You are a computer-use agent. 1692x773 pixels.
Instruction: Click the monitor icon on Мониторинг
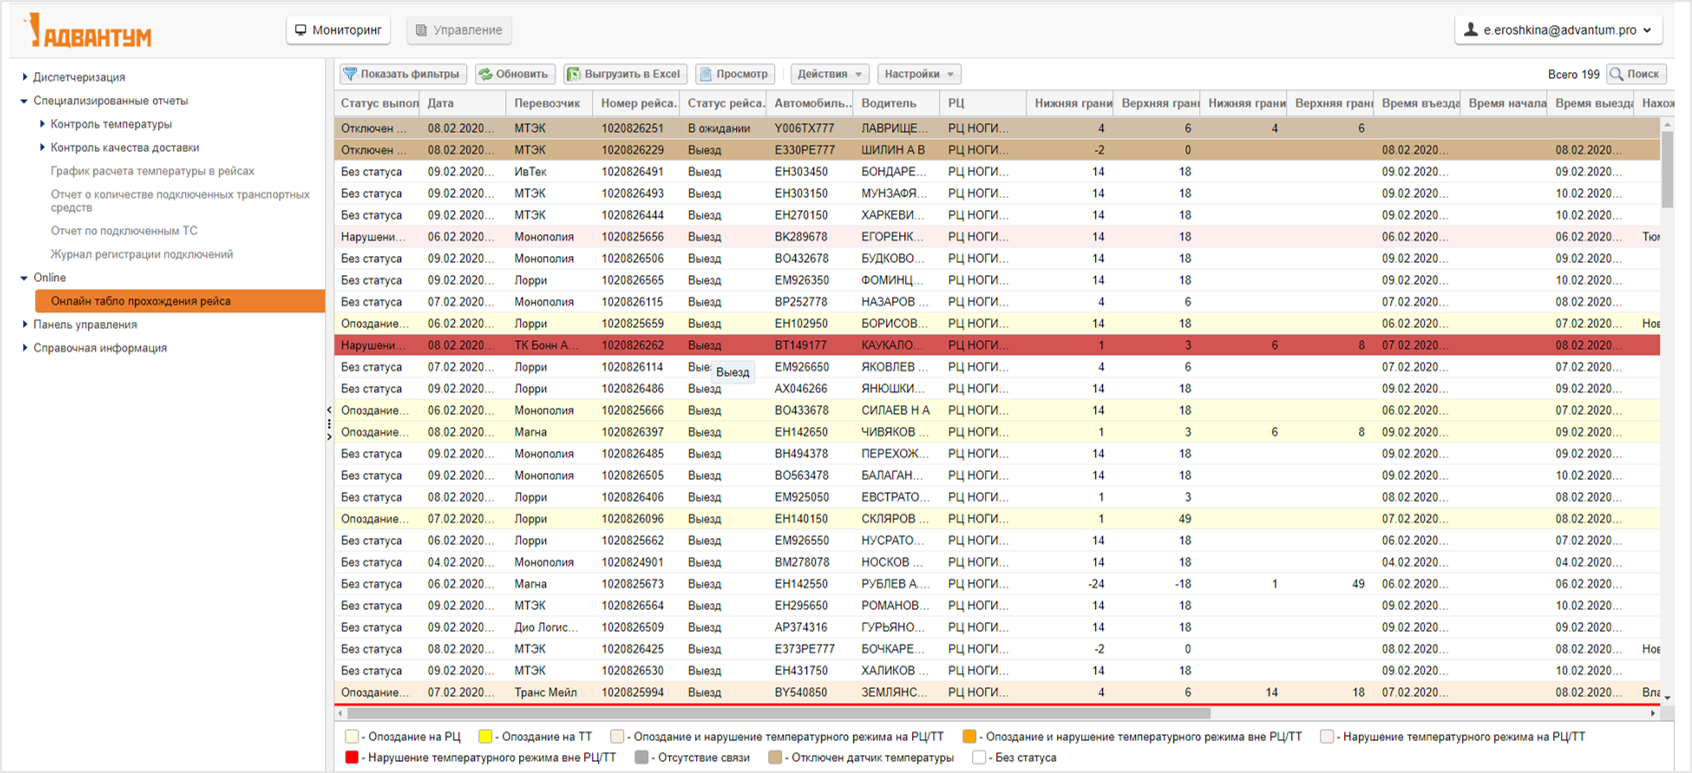(300, 30)
